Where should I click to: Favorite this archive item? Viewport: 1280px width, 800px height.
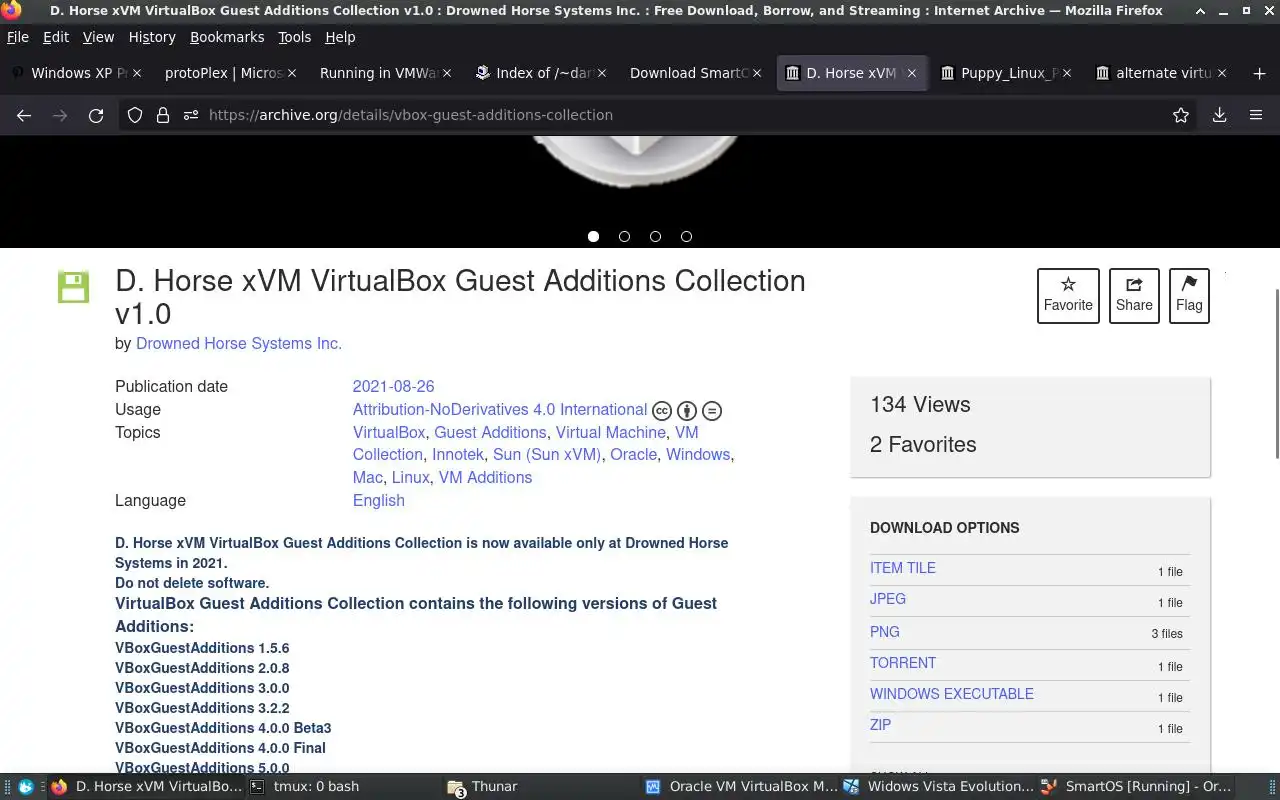[1068, 296]
